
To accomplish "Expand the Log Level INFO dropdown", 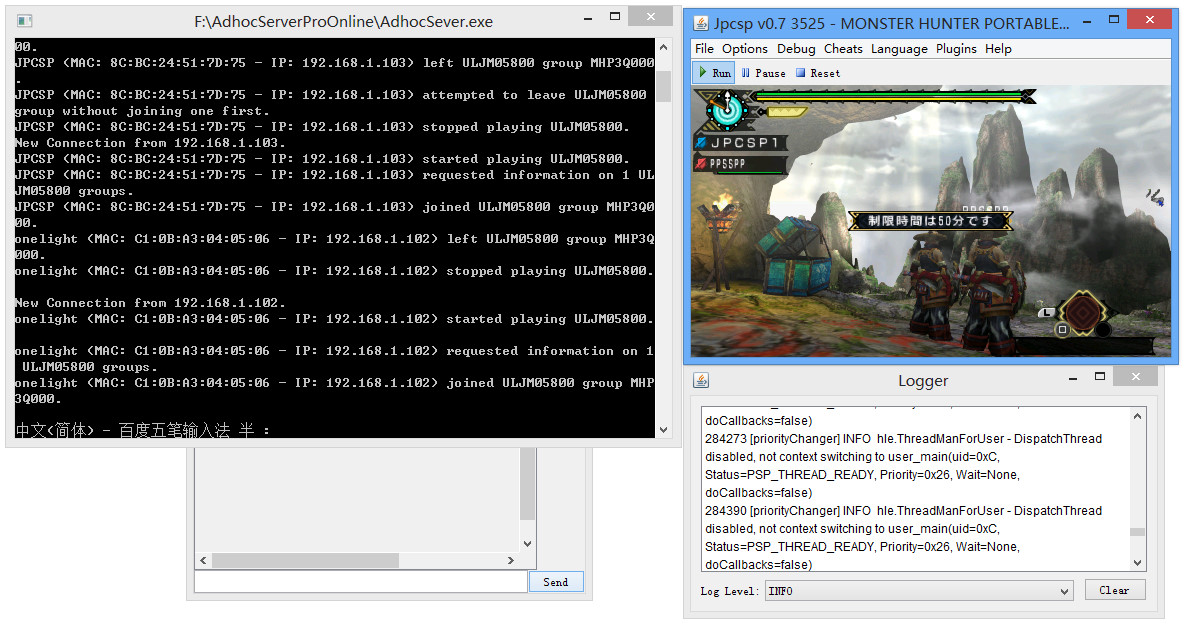I will (x=1064, y=591).
